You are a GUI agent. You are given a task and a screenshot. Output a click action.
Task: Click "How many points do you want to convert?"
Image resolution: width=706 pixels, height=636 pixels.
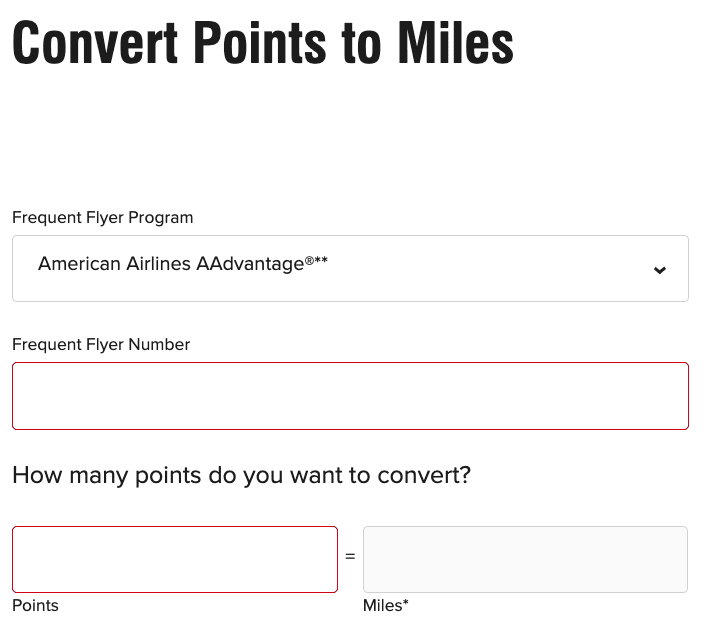tap(241, 474)
